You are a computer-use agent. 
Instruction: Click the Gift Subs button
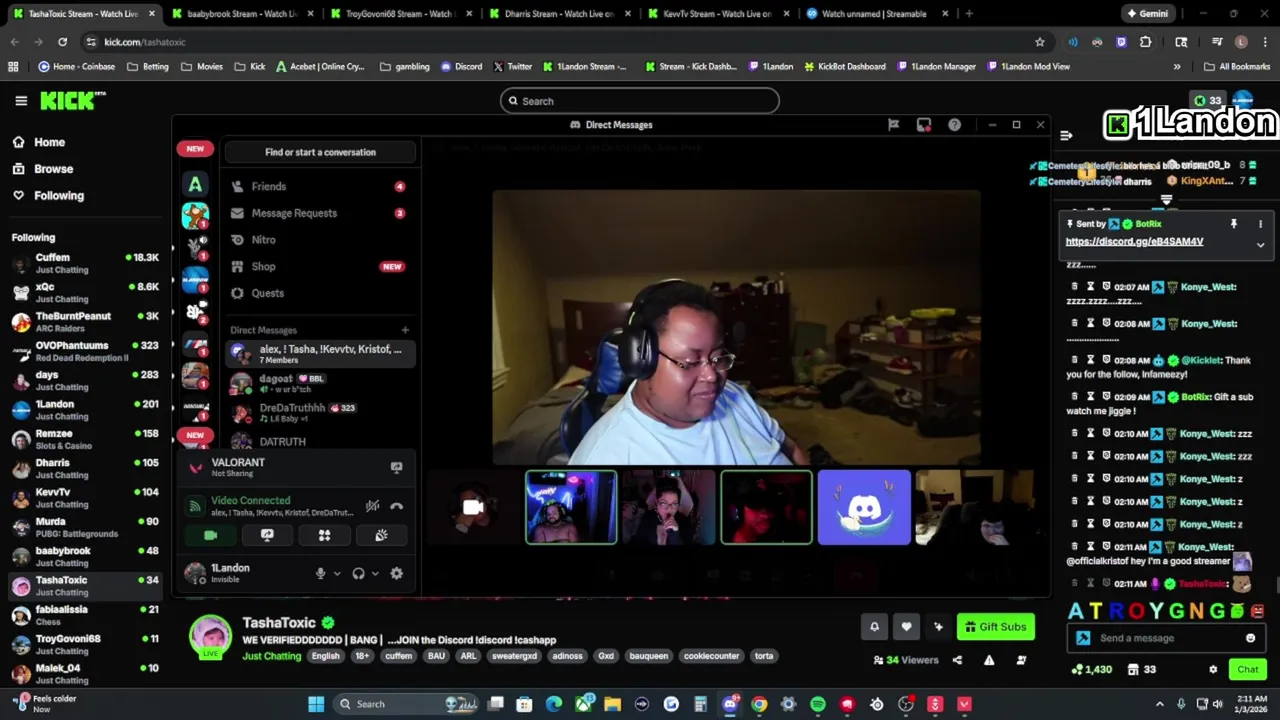coord(996,627)
